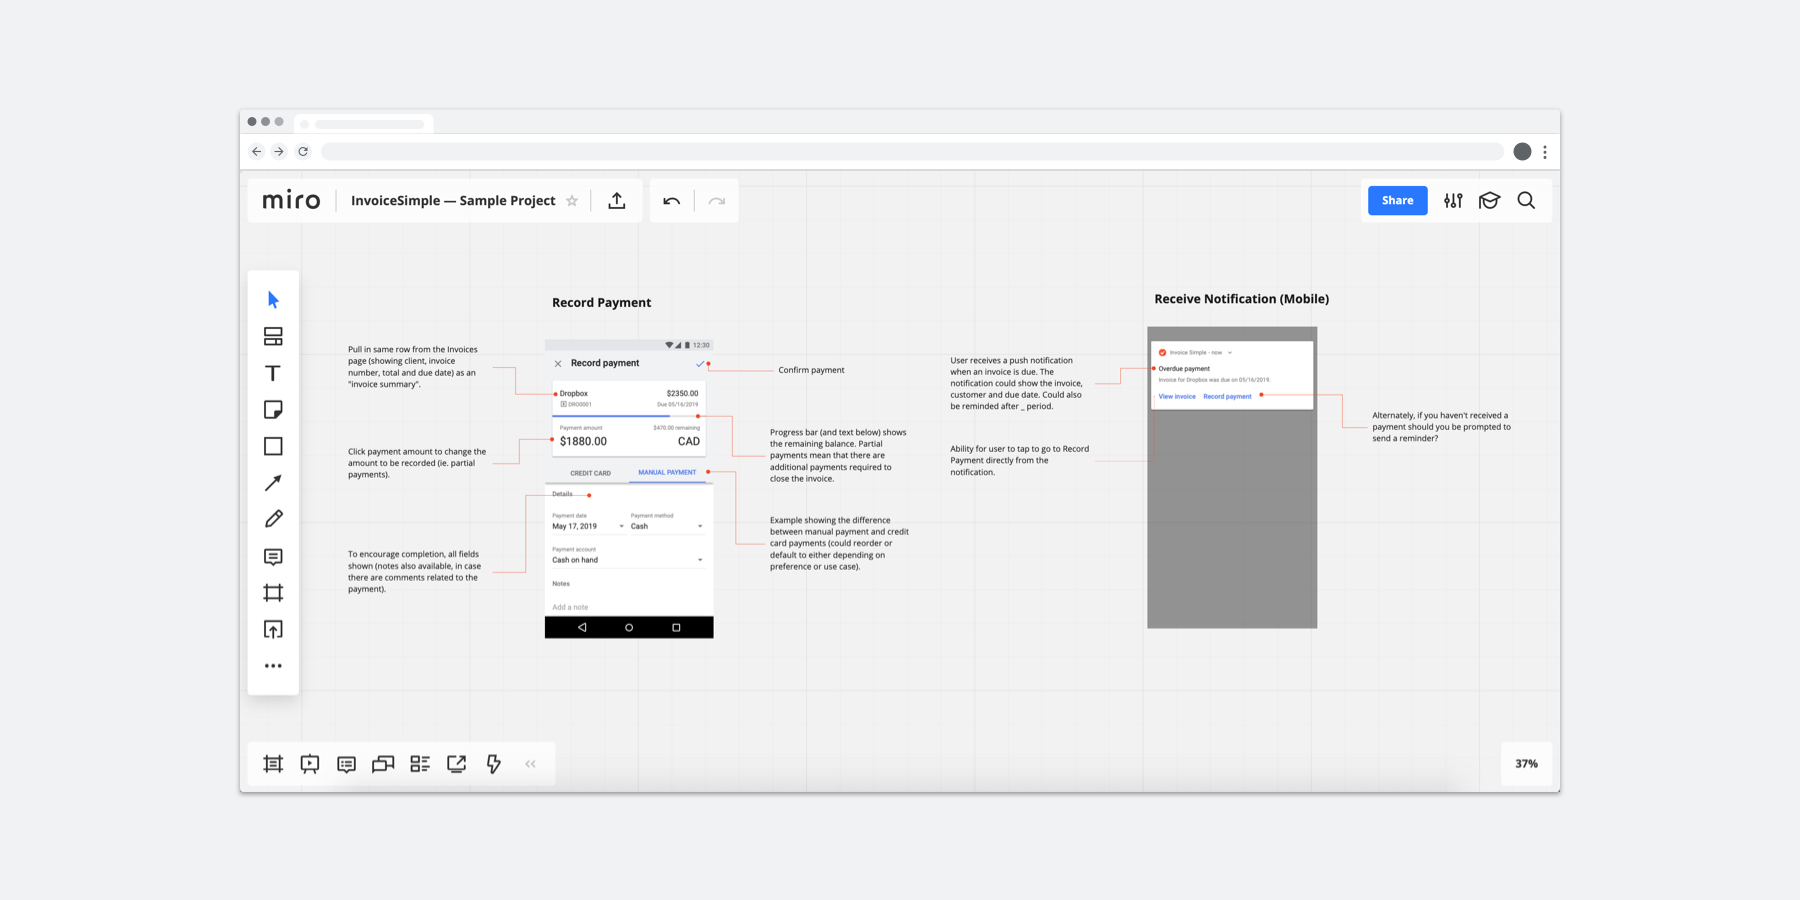The height and width of the screenshot is (900, 1800).
Task: Choose the shapes tool
Action: (272, 445)
